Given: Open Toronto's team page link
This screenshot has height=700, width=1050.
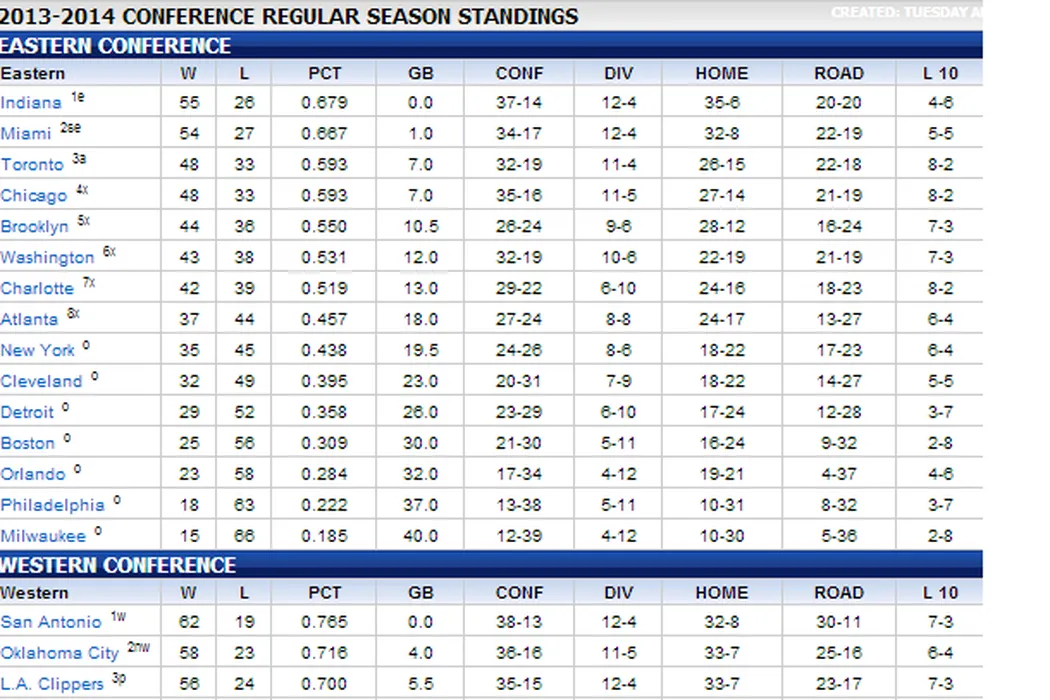Looking at the screenshot, I should (x=32, y=165).
